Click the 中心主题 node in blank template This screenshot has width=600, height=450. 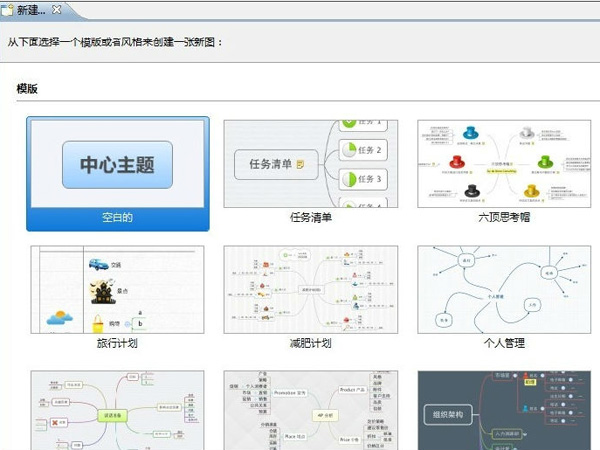(118, 164)
